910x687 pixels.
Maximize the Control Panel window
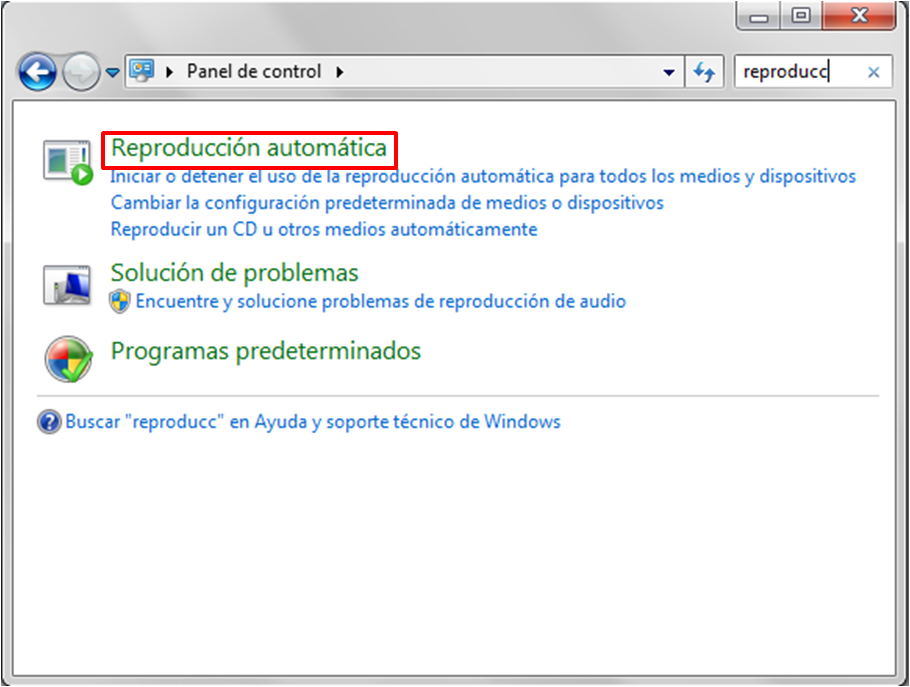801,16
